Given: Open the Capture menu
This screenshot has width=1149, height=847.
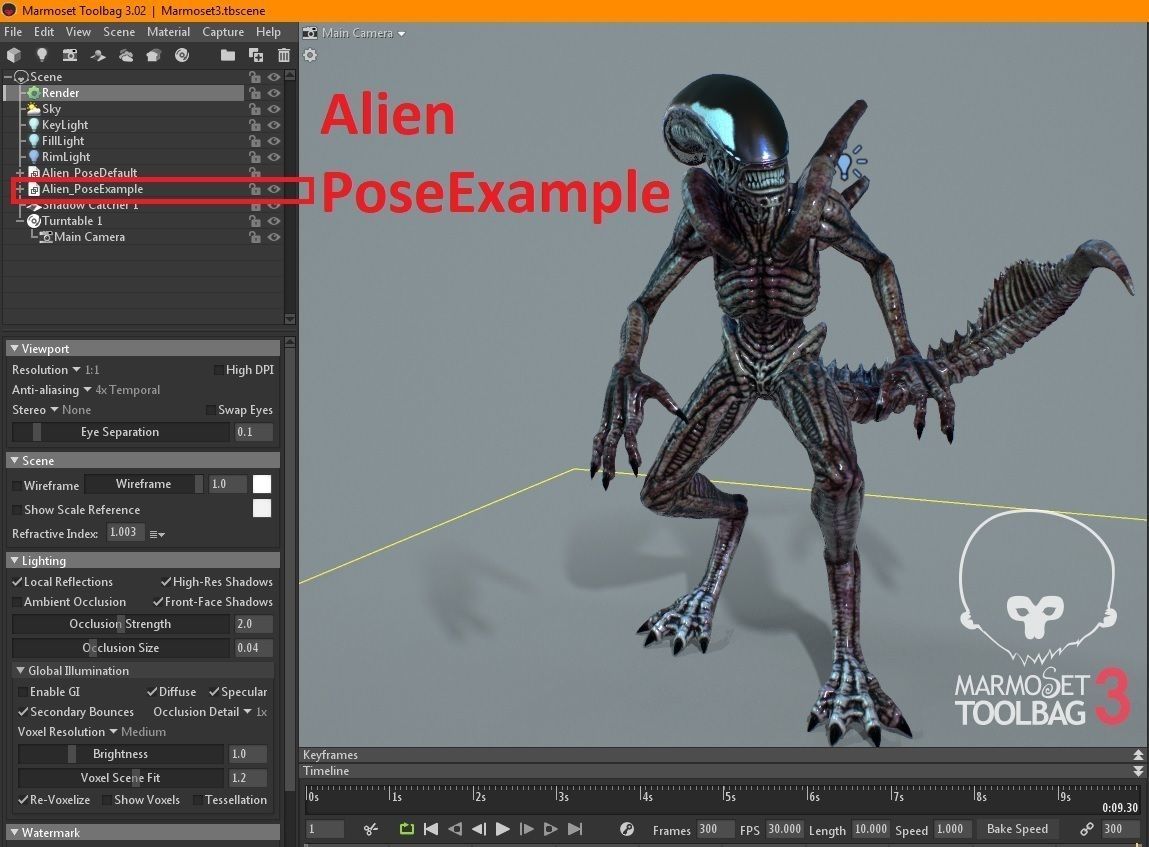Looking at the screenshot, I should [223, 32].
